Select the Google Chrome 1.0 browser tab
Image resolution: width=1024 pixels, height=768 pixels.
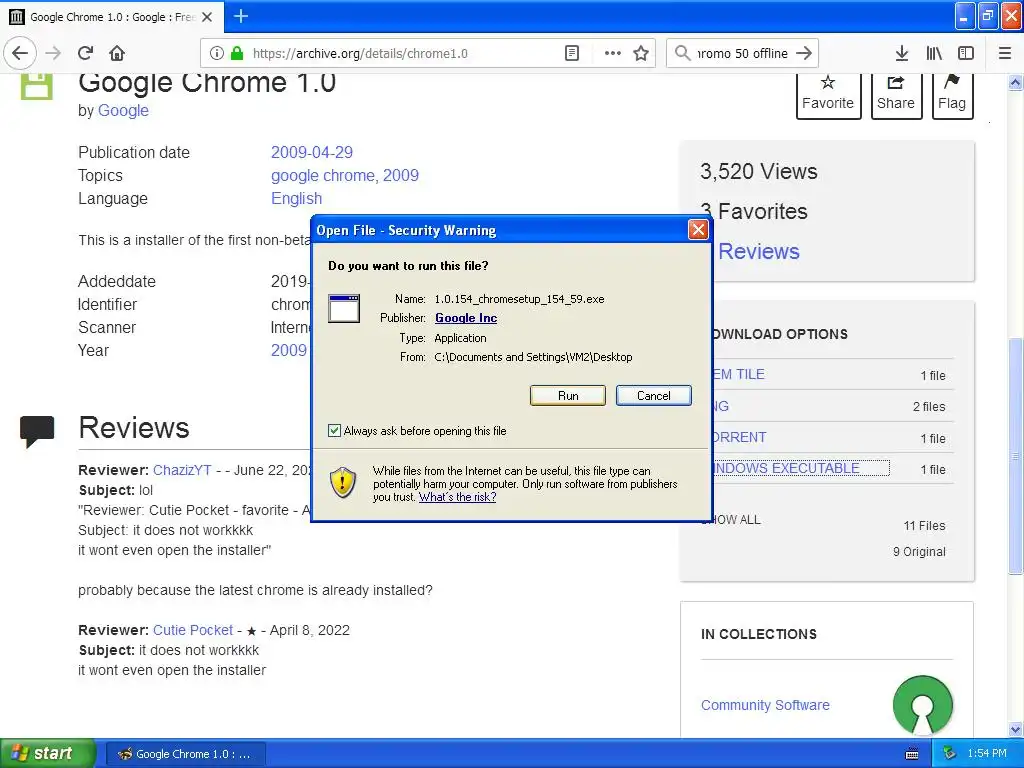point(112,17)
